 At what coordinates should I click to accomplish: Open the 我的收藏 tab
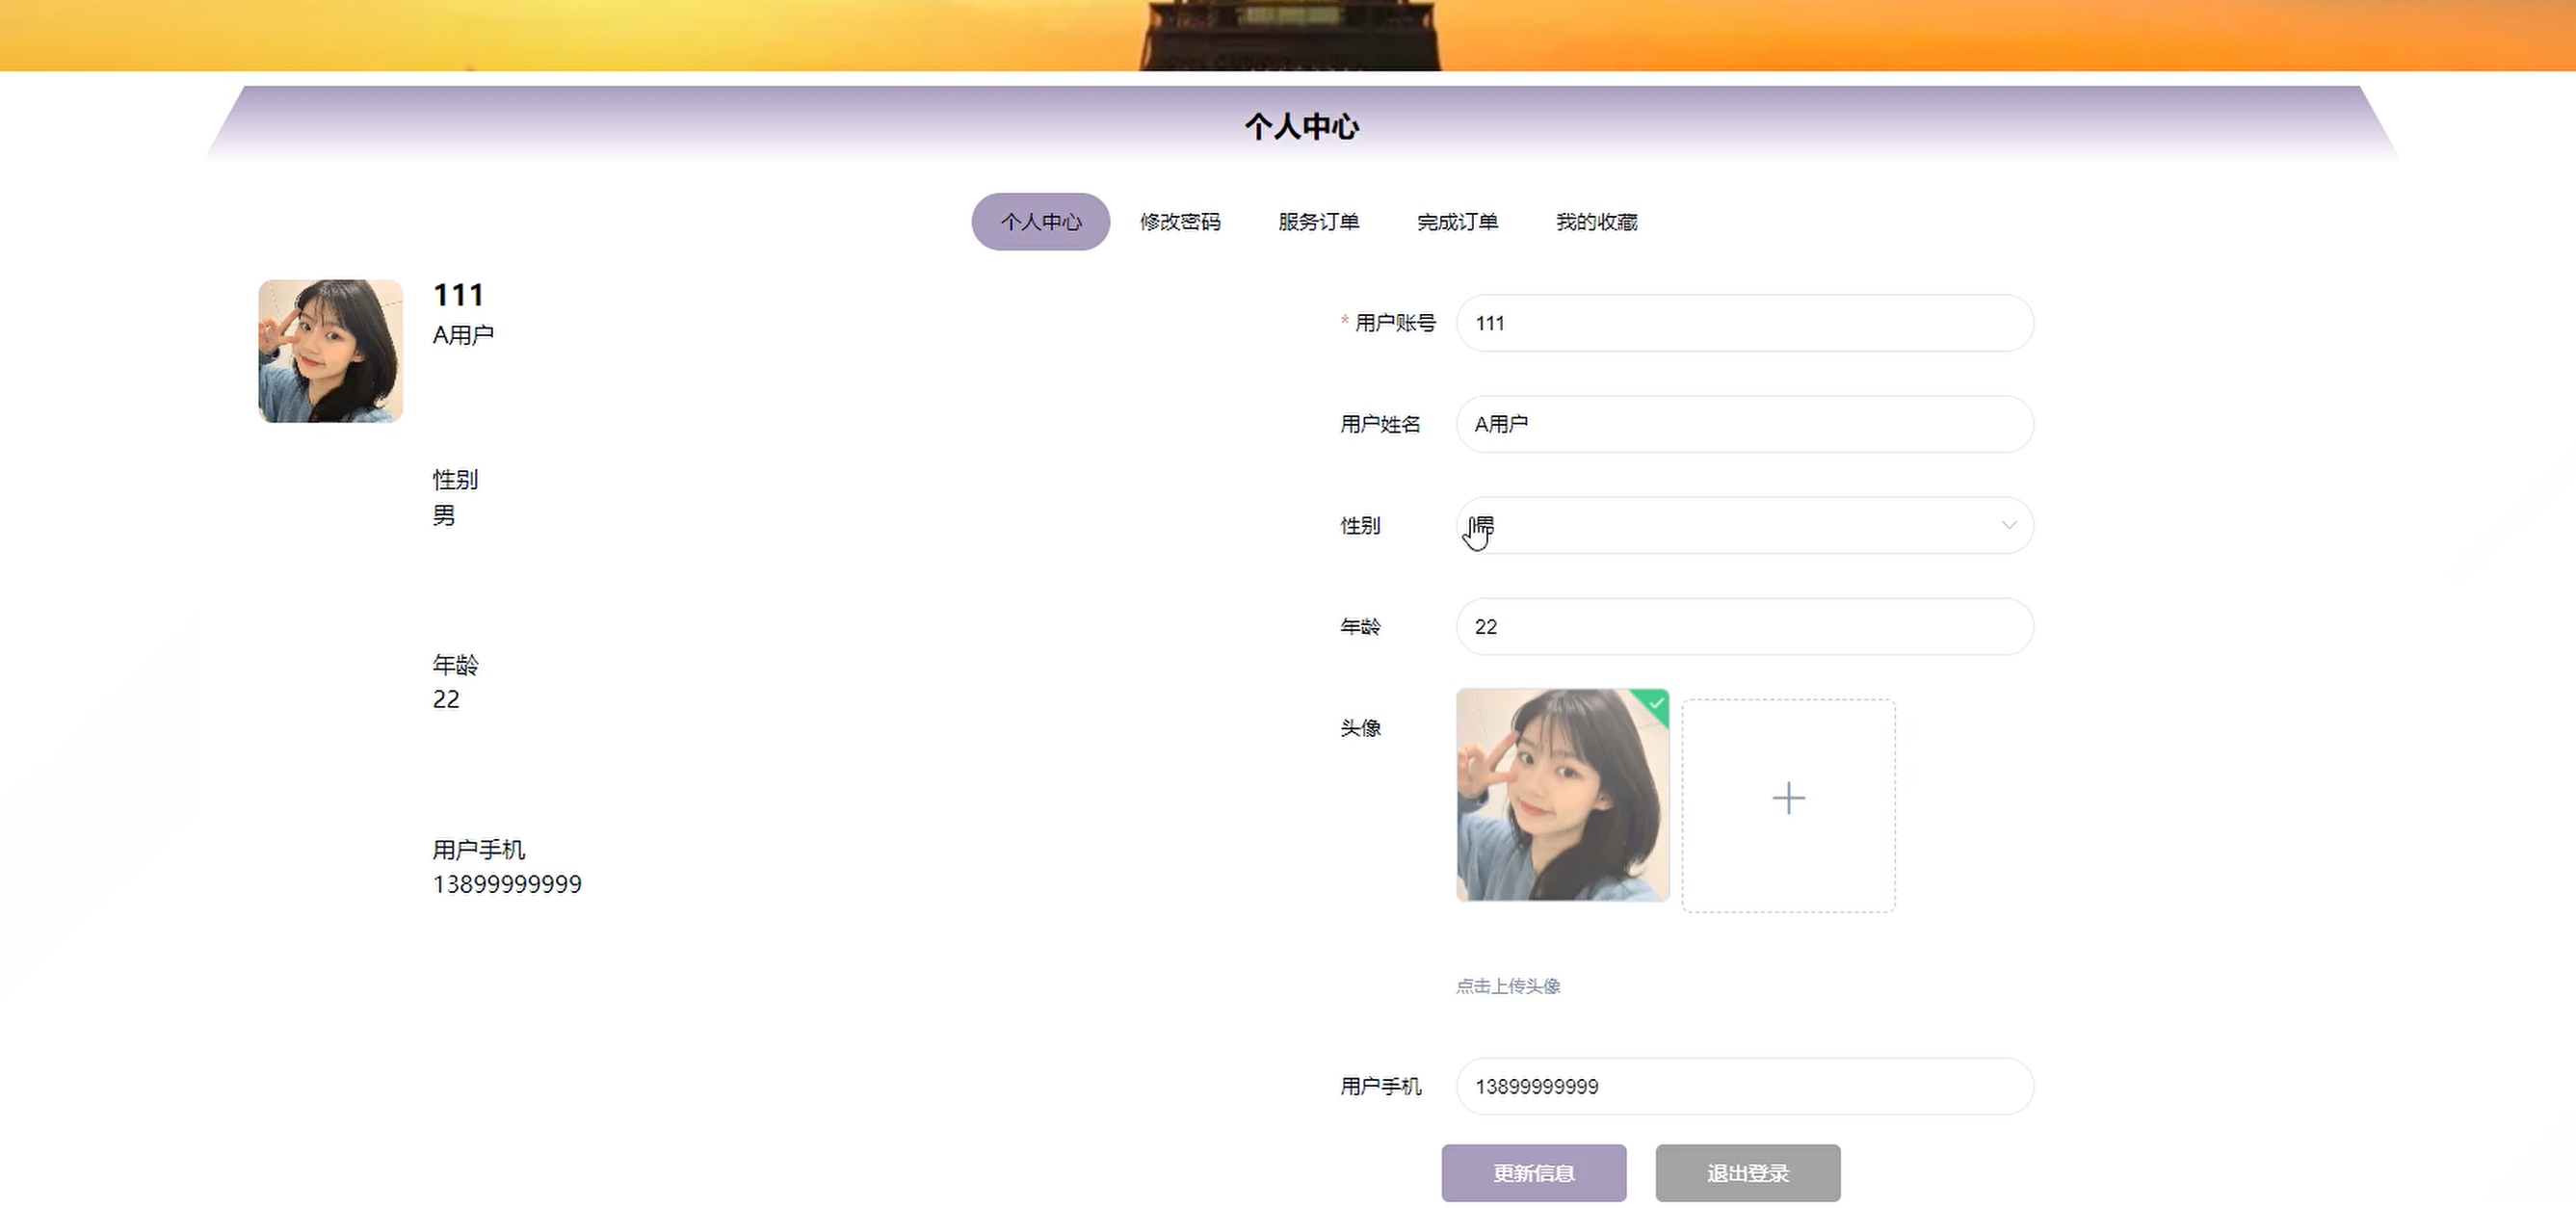[1596, 221]
